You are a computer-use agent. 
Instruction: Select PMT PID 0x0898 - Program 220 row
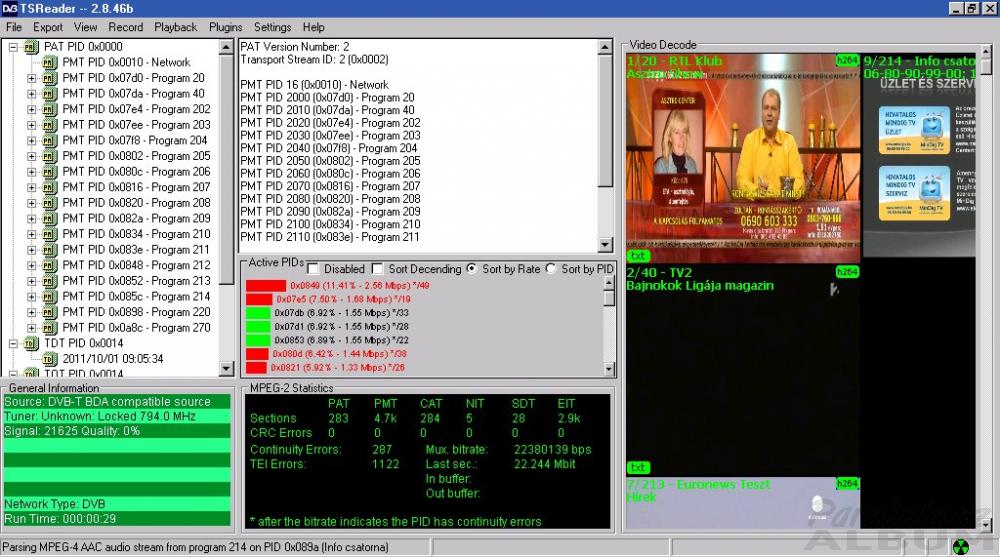136,313
